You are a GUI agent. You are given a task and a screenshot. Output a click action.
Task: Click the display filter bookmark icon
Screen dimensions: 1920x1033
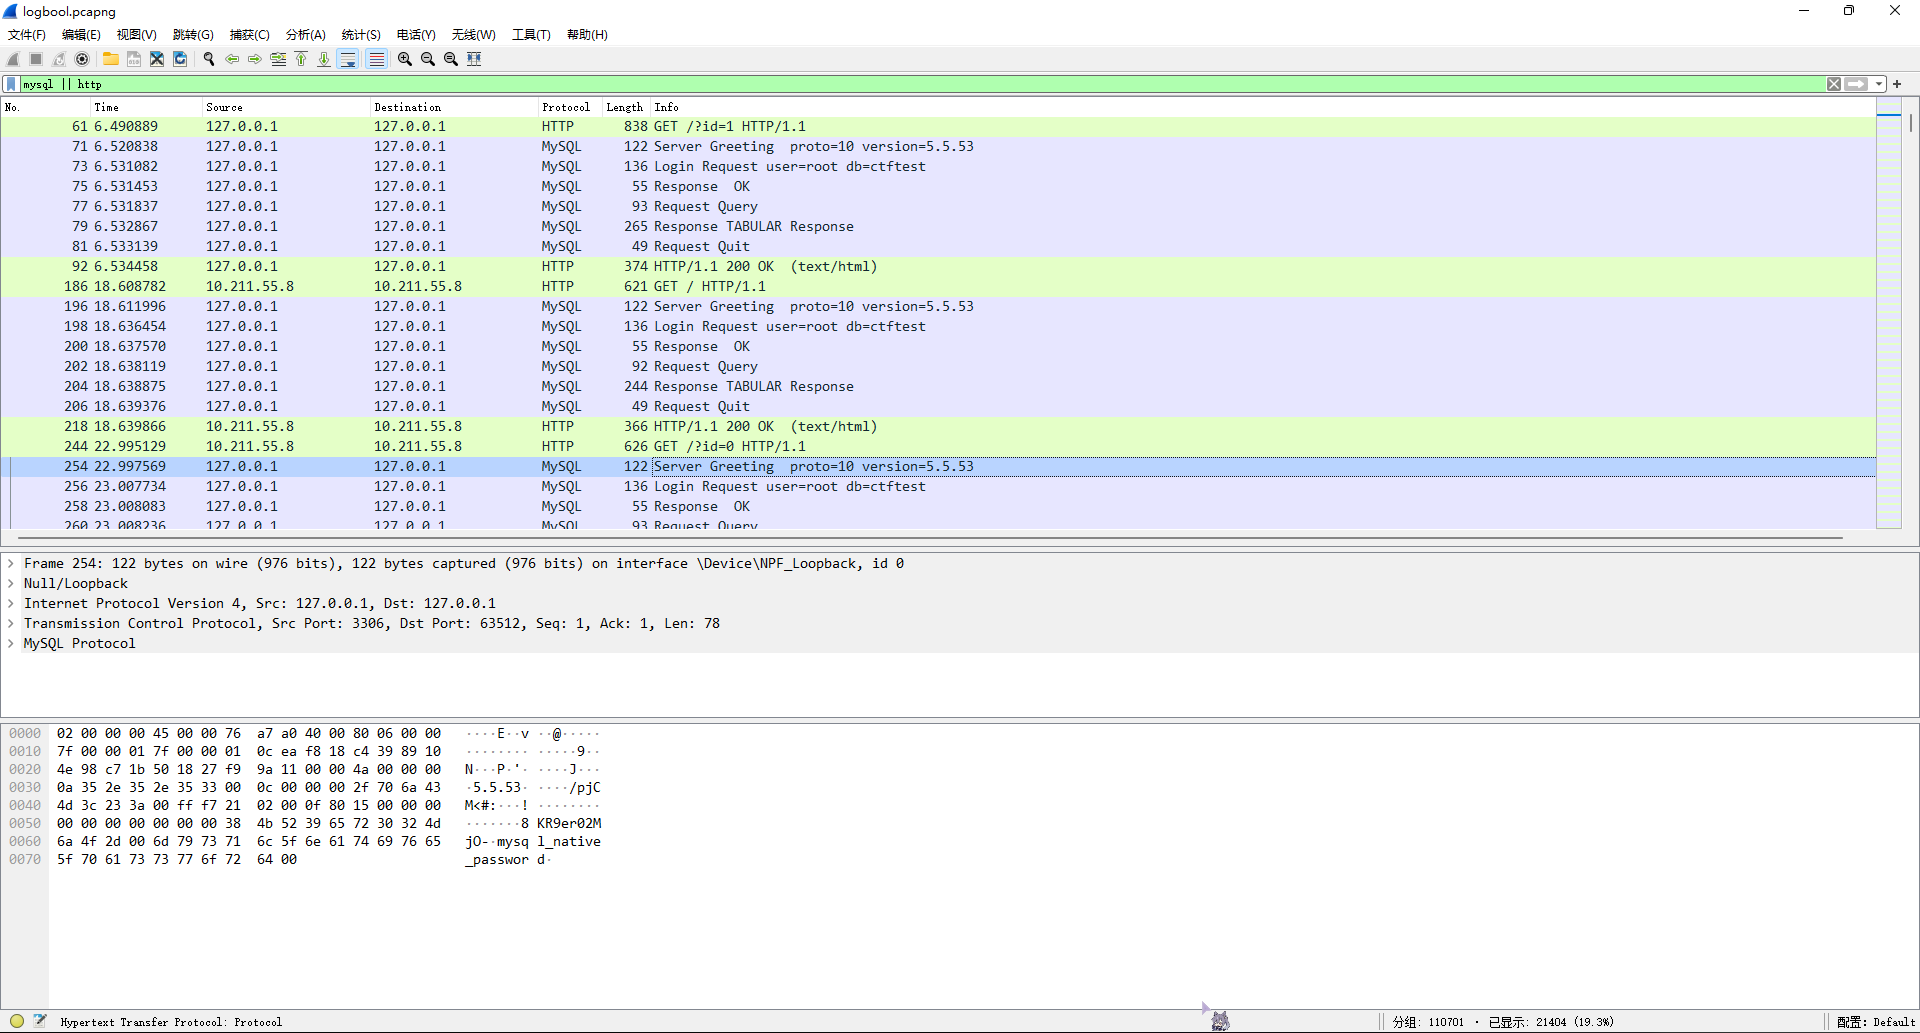[x=11, y=84]
